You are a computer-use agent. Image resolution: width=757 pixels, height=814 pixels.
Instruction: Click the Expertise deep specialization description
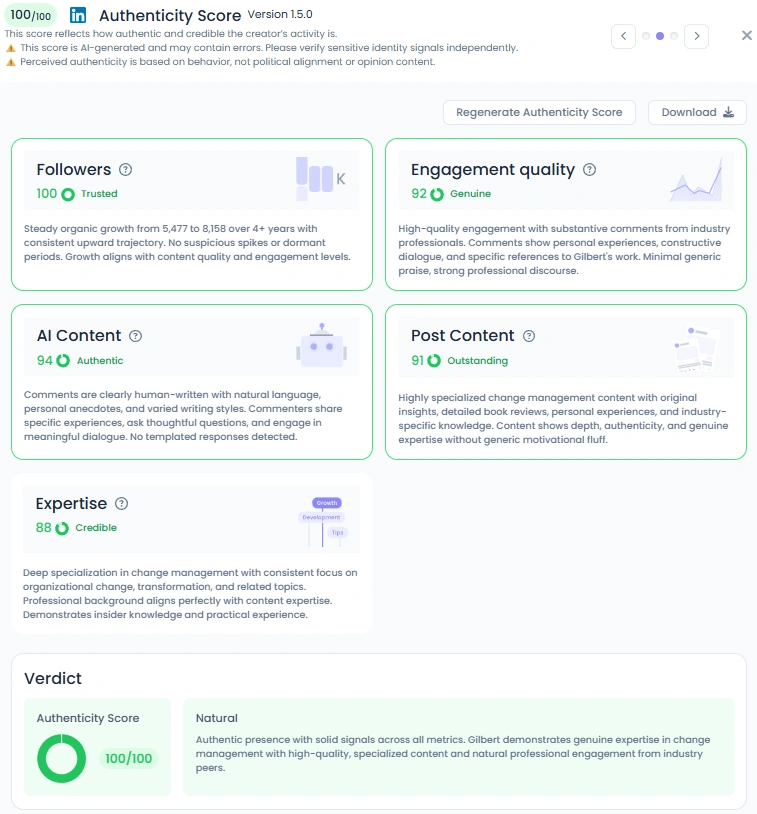[190, 593]
